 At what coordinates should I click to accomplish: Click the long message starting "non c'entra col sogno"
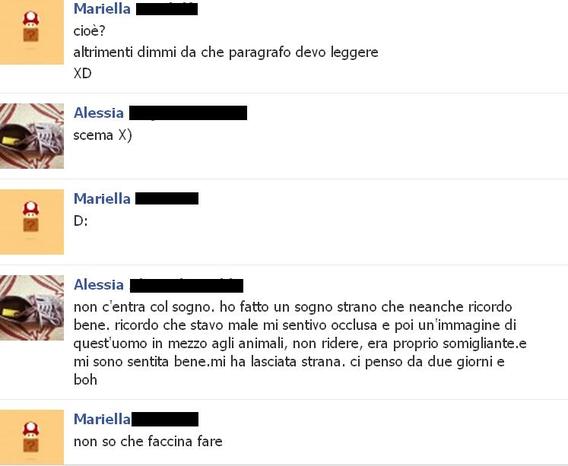point(300,343)
